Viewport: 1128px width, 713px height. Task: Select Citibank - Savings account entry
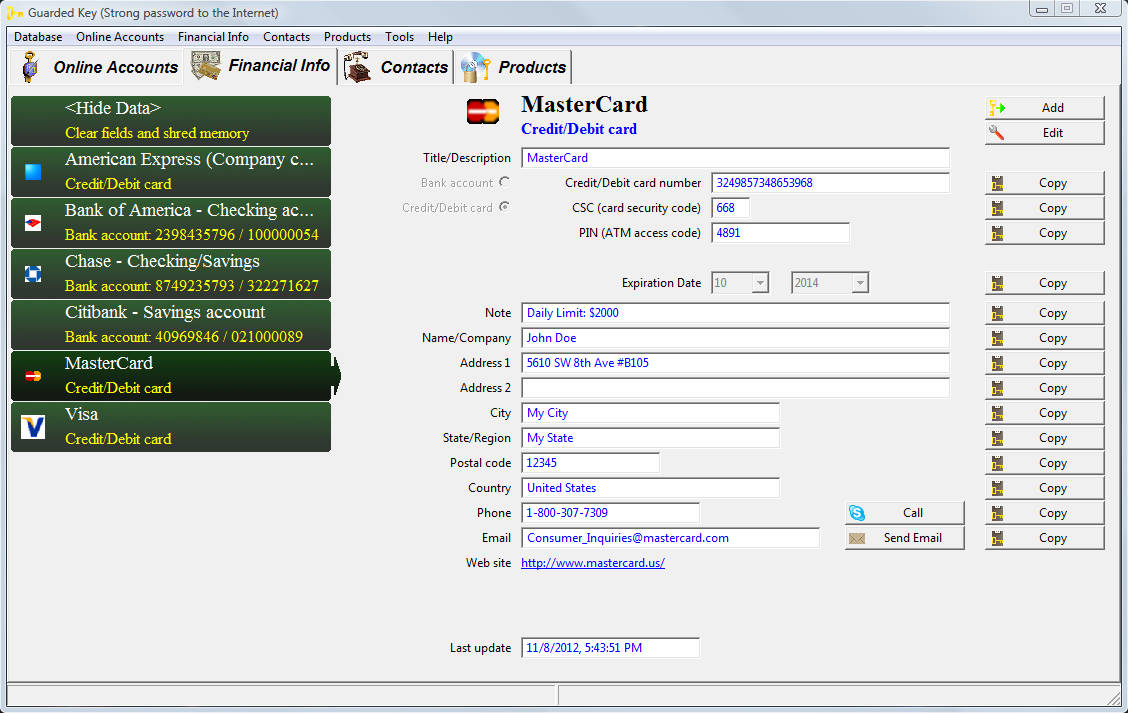[171, 324]
